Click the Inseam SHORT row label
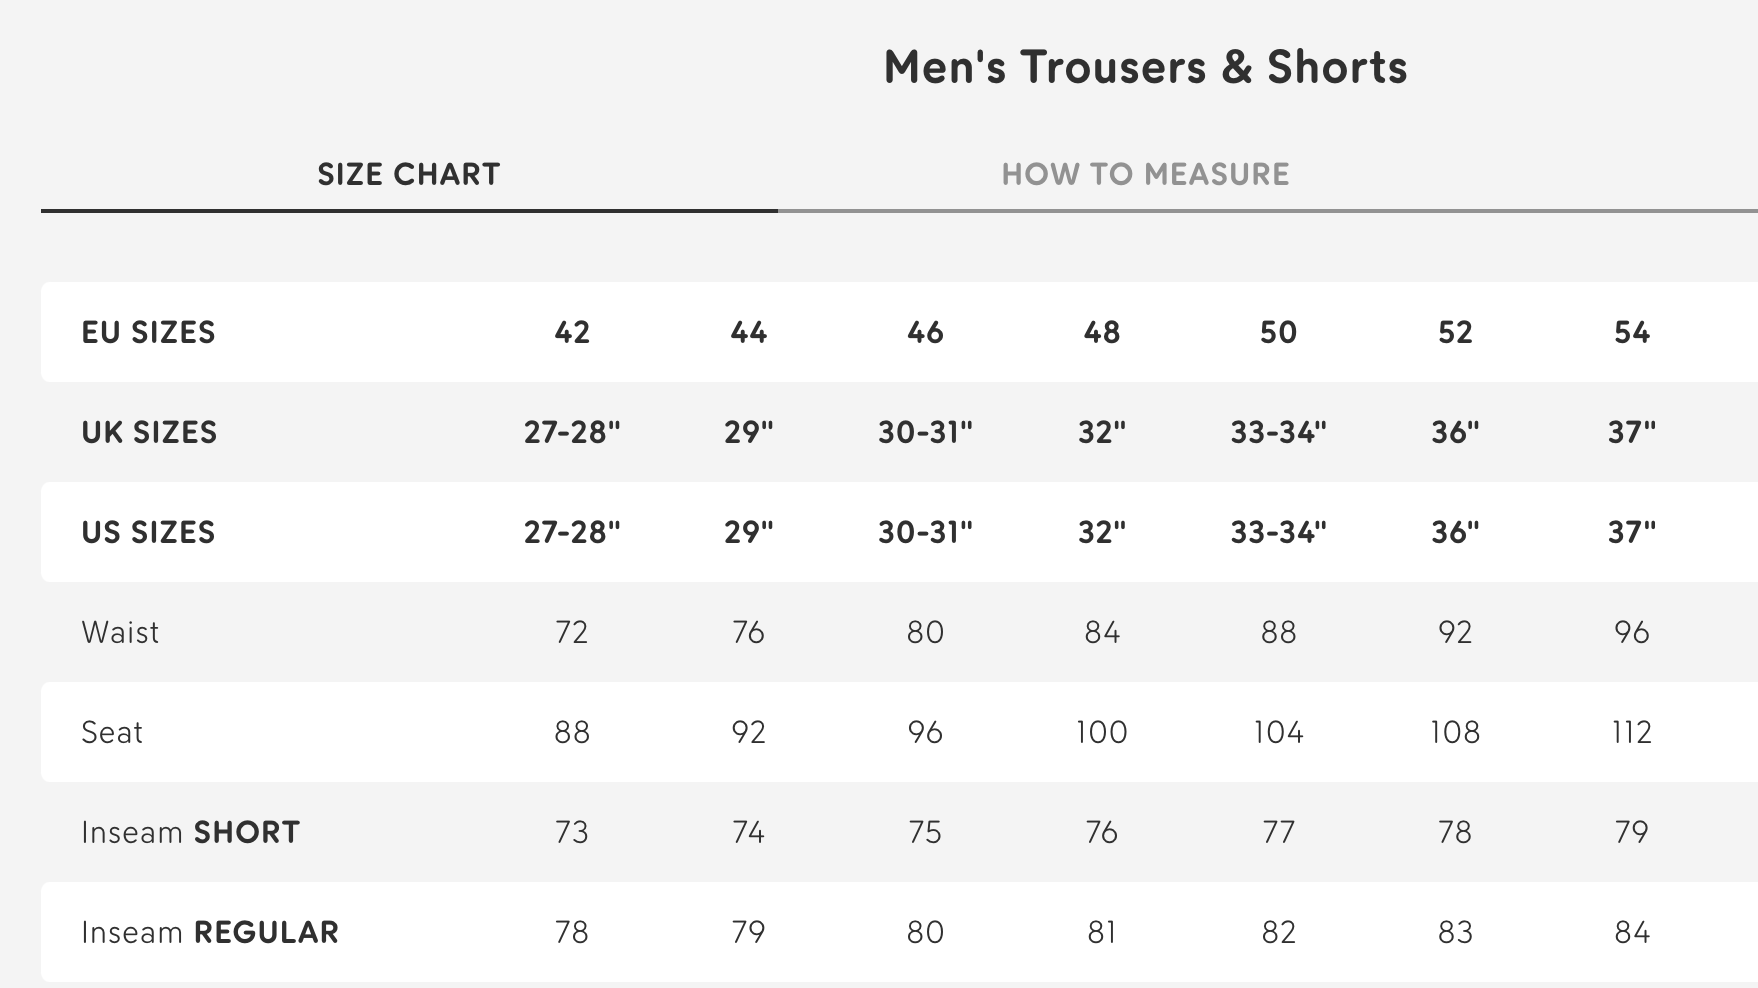The image size is (1758, 988). (190, 832)
